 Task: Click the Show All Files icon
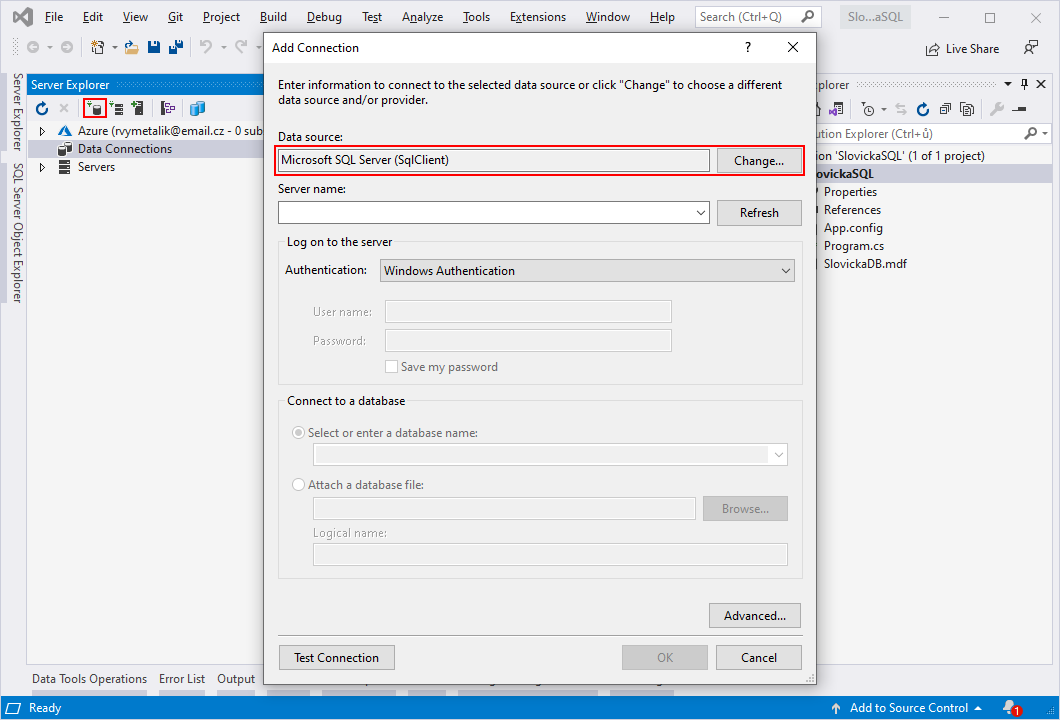point(967,109)
